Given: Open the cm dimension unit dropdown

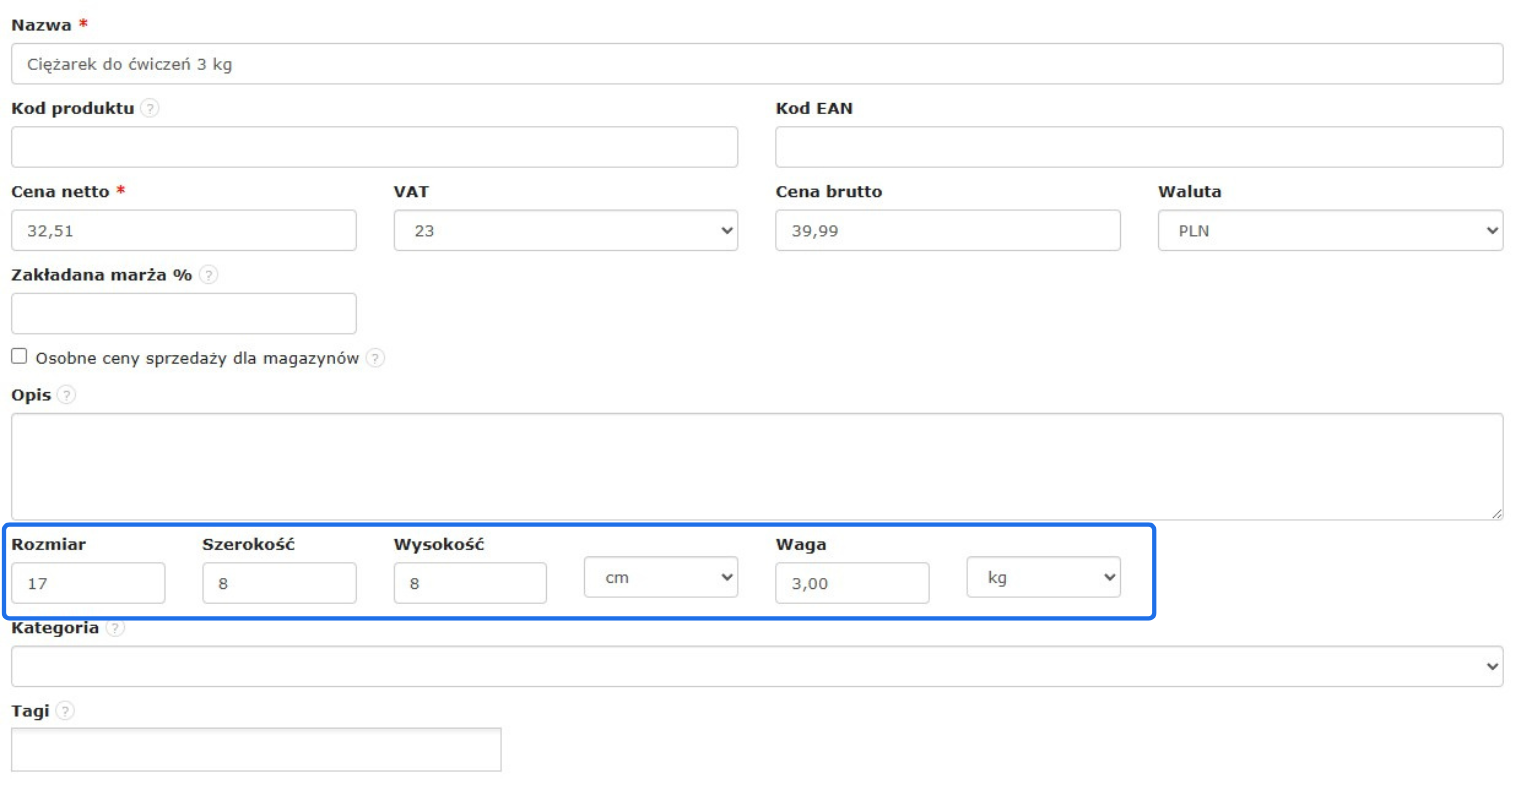Looking at the screenshot, I should click(661, 578).
